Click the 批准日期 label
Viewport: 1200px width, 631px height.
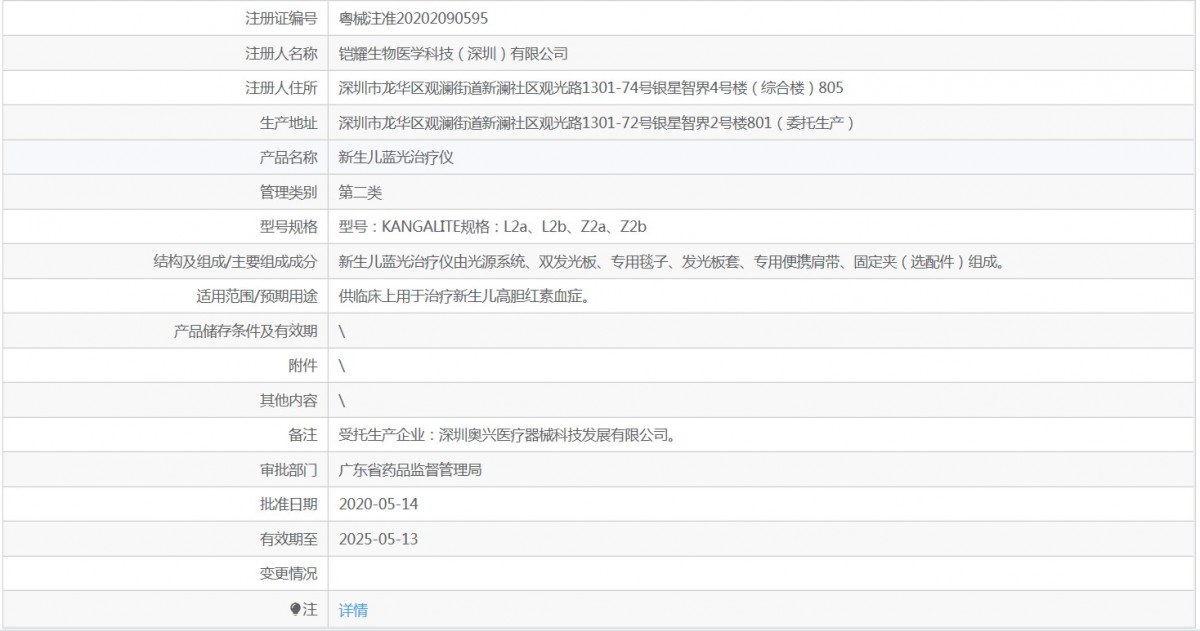288,505
